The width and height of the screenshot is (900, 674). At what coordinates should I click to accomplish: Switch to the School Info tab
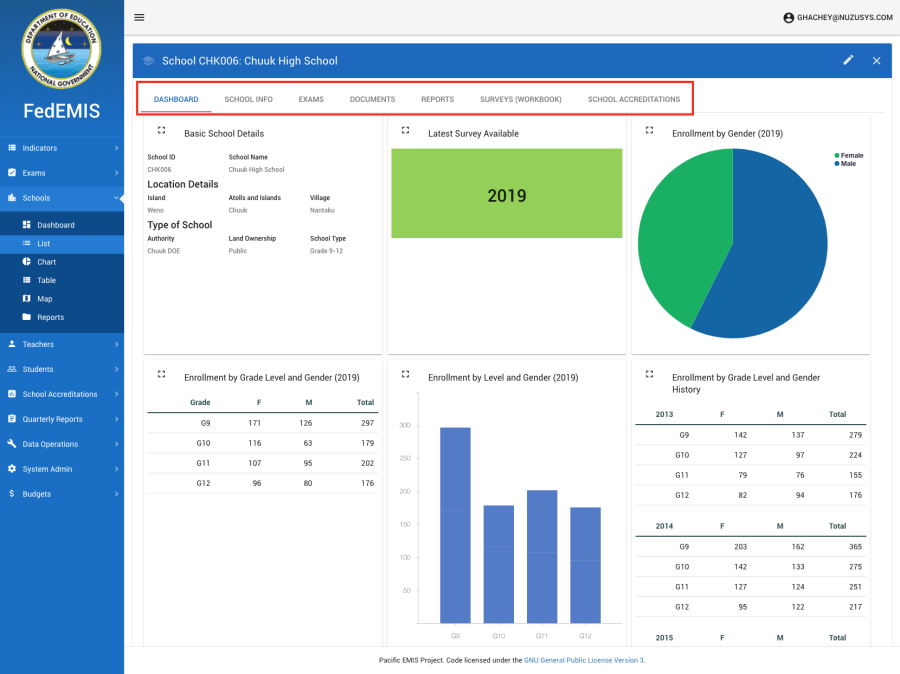click(x=248, y=100)
